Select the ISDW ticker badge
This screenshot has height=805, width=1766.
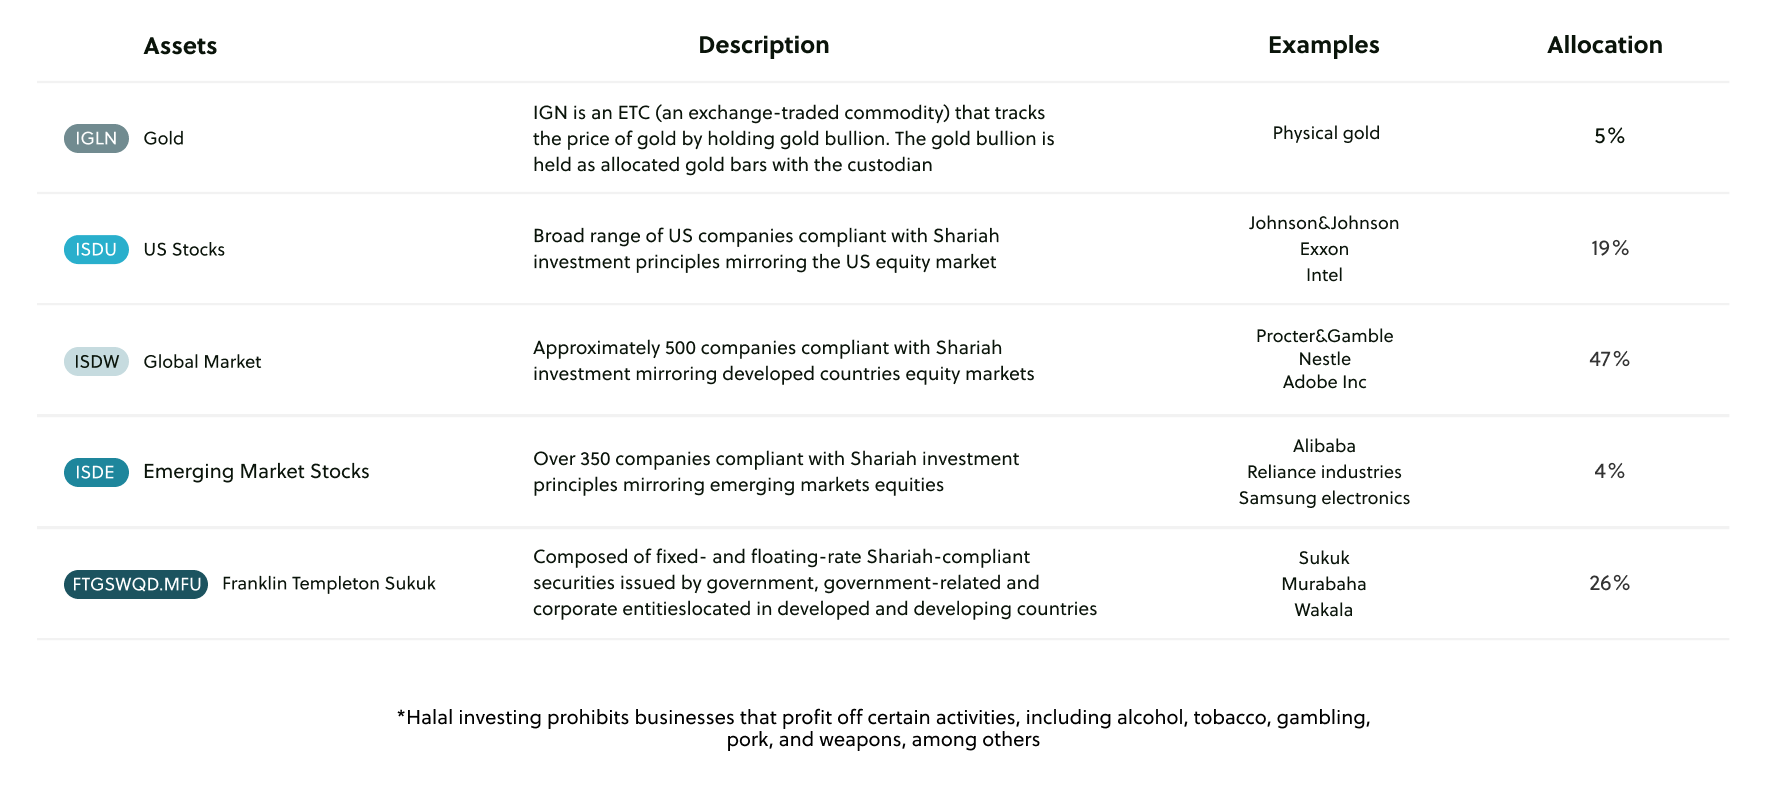click(96, 361)
